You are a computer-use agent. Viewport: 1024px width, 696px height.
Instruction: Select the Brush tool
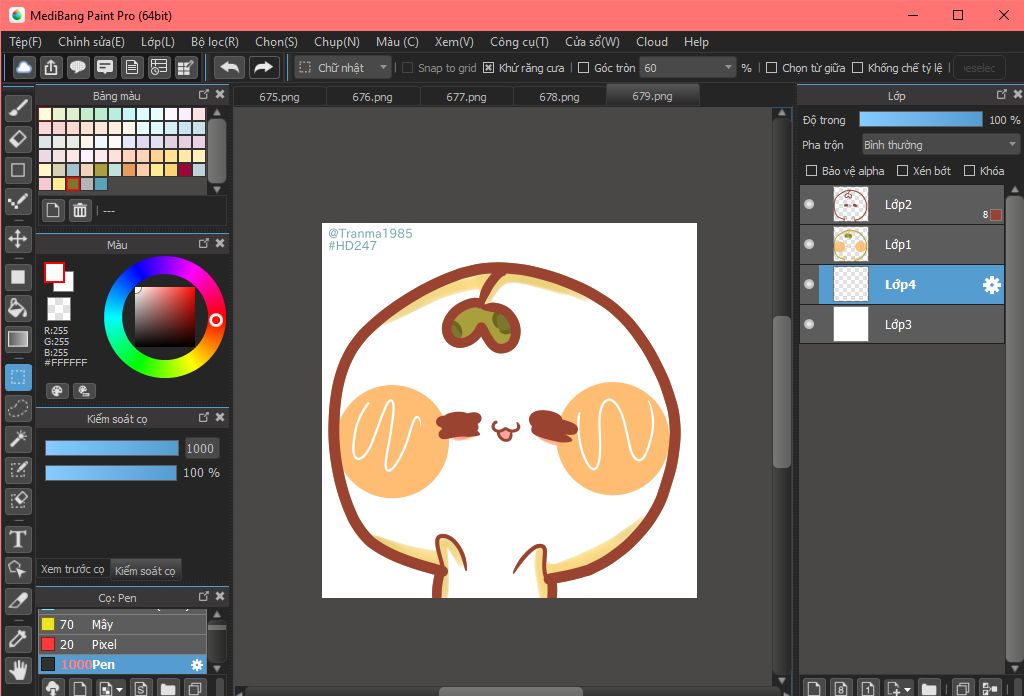coord(18,108)
